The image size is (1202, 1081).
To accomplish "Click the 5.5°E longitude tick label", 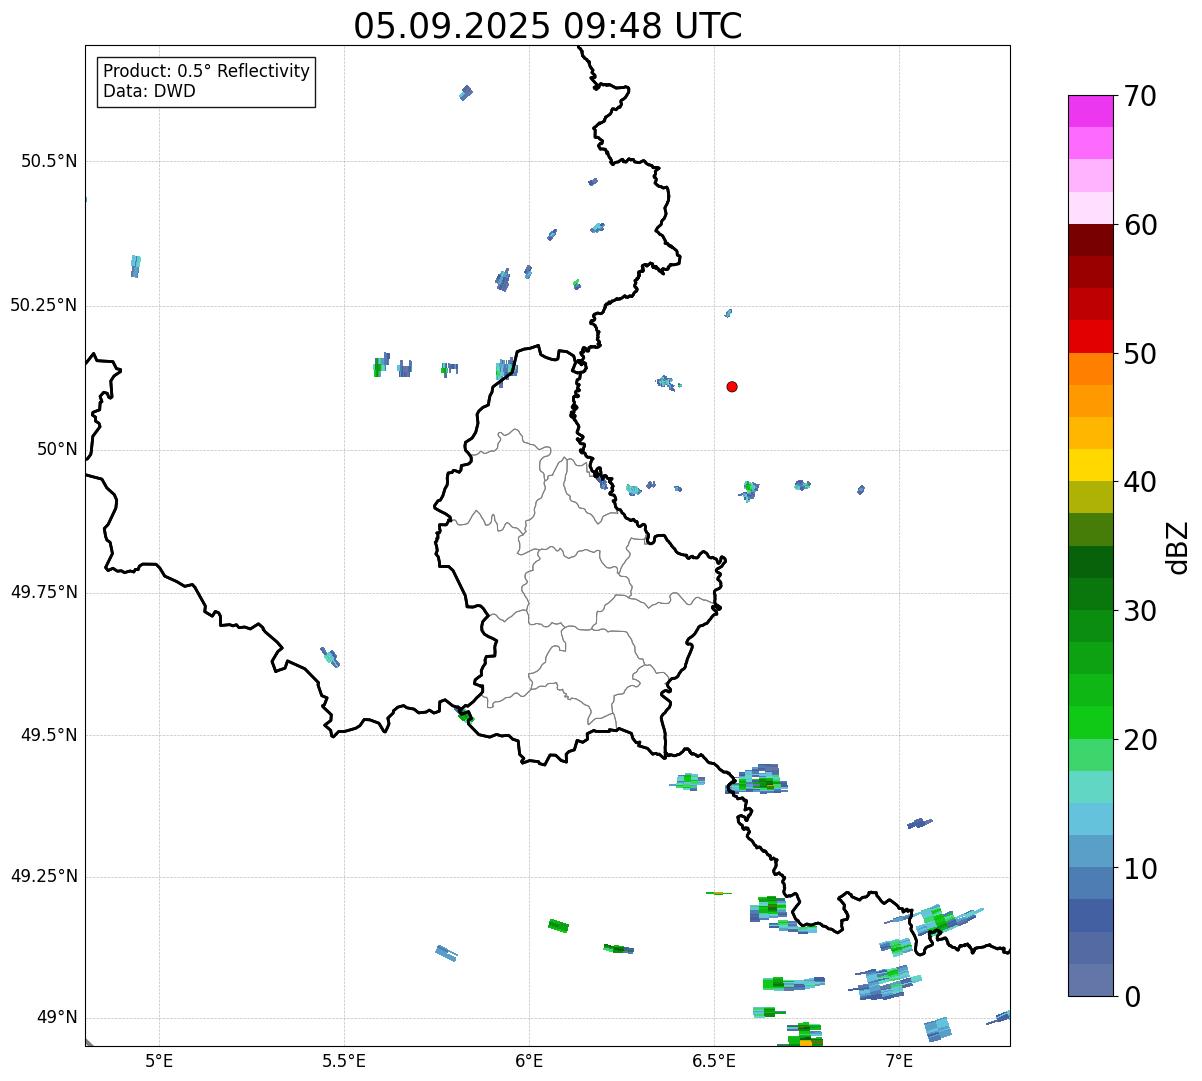I will (344, 1060).
